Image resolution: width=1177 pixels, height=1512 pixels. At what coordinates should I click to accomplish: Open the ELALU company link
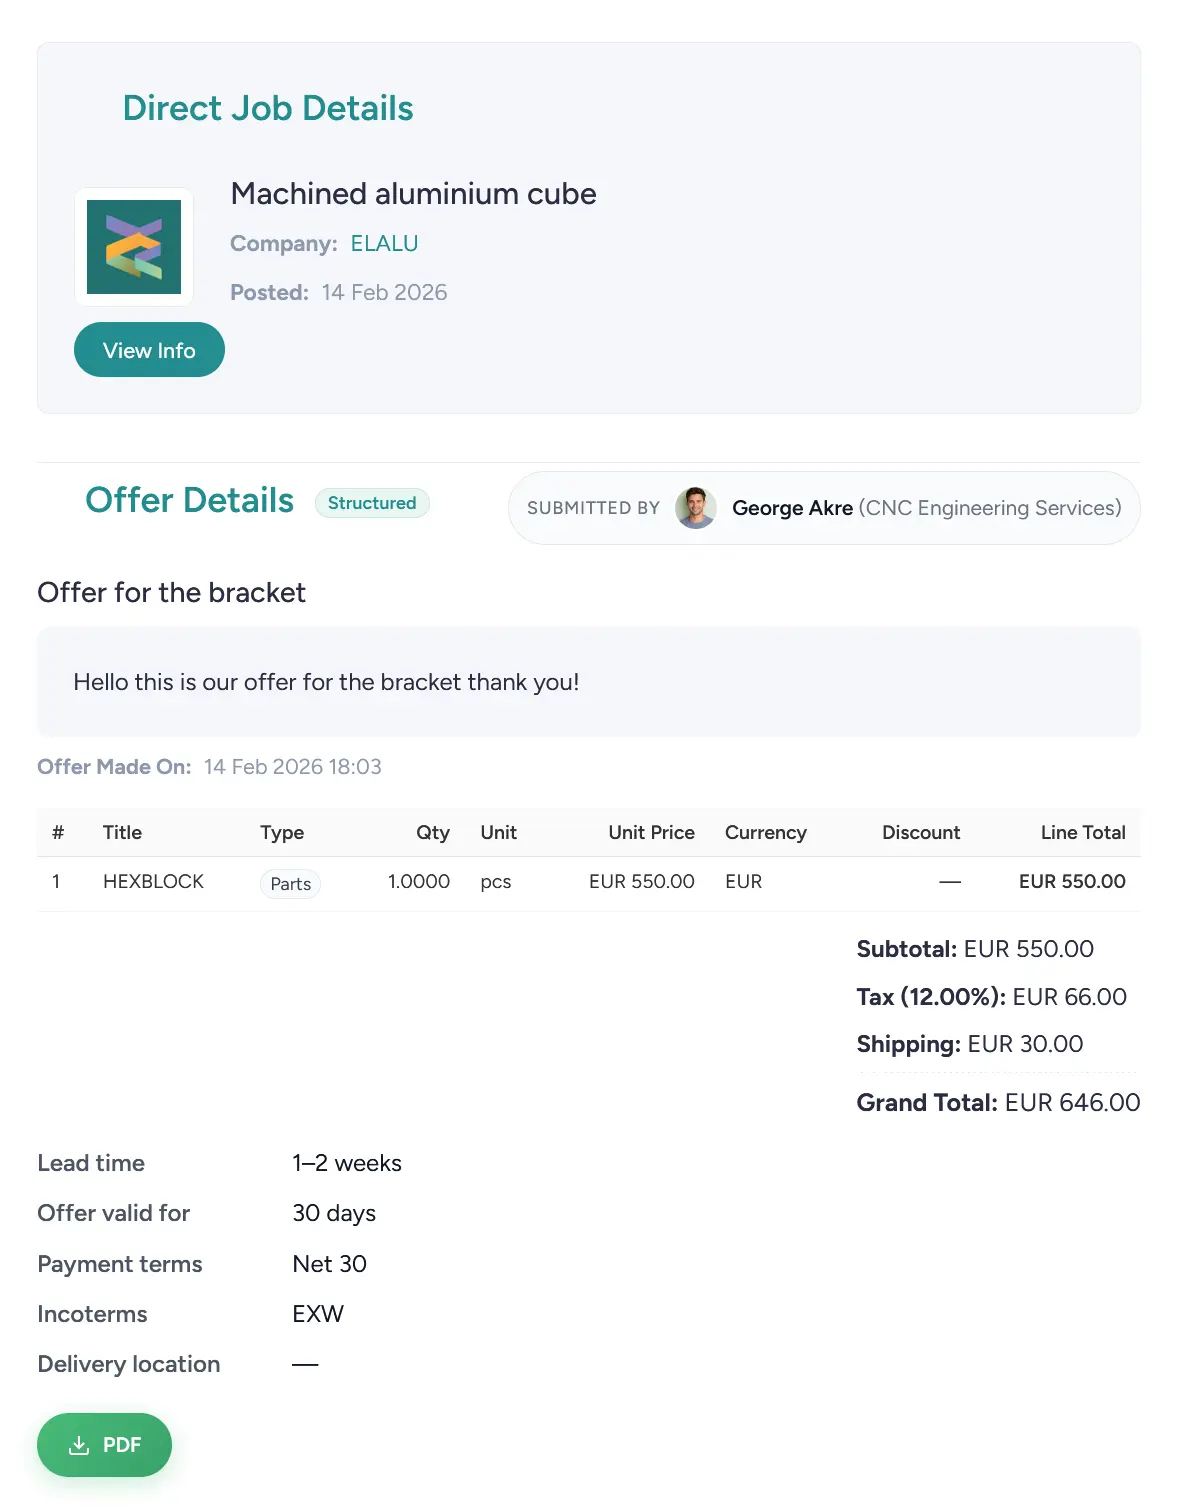pos(384,244)
